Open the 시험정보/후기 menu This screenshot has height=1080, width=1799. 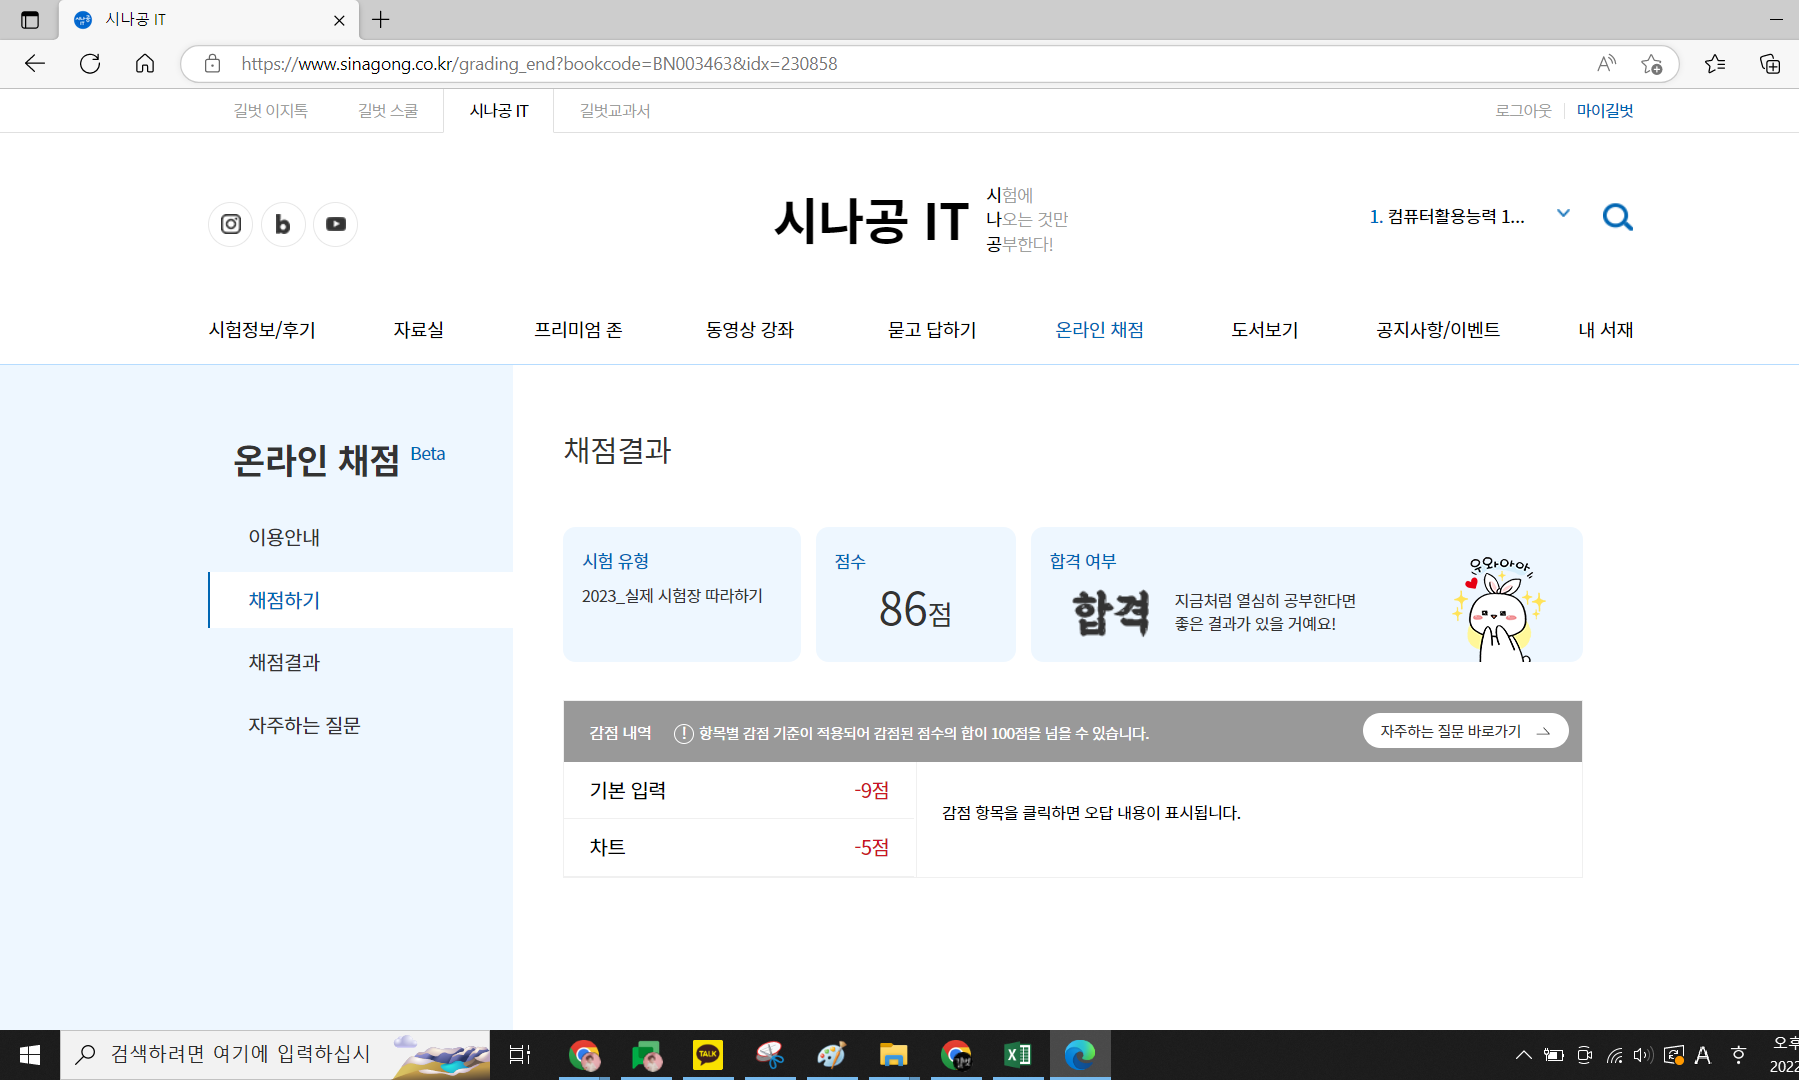[x=262, y=330]
